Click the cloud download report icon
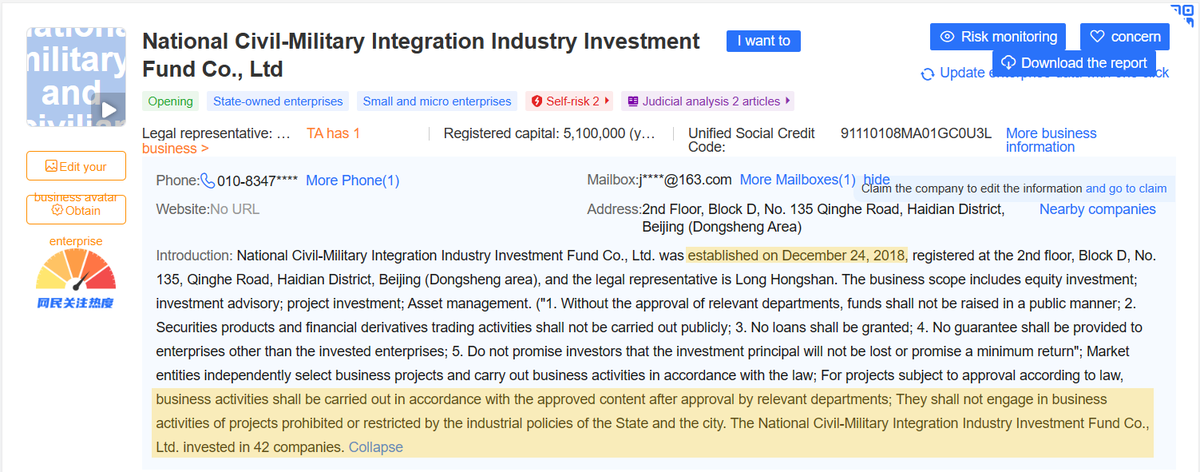 point(1008,62)
